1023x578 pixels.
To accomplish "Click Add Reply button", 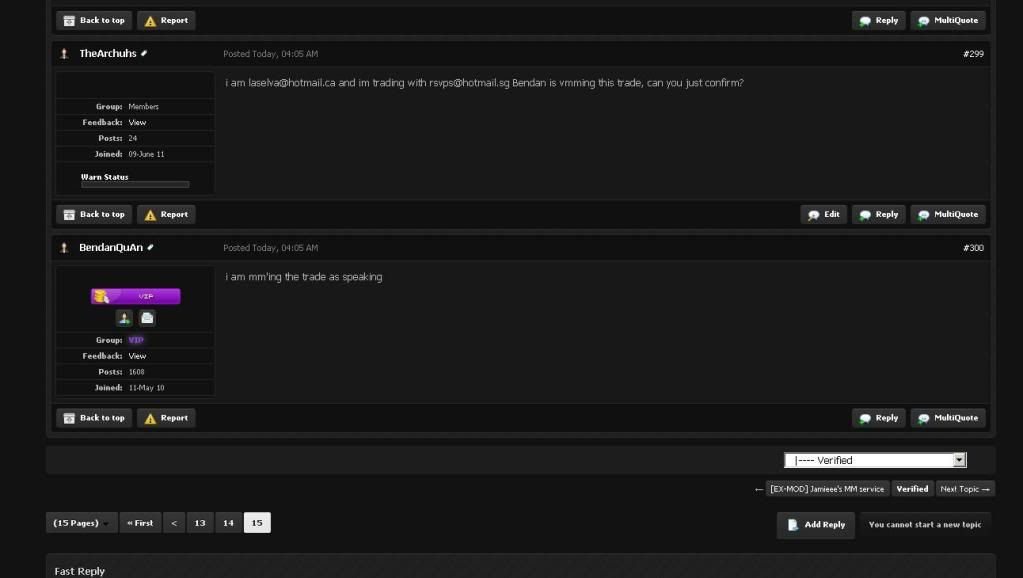I will 816,525.
